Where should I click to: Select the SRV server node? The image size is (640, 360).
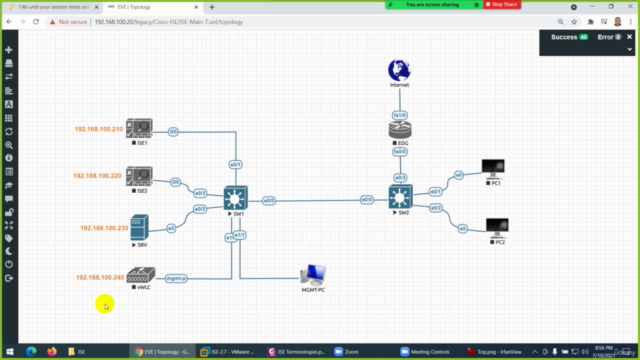pos(139,227)
